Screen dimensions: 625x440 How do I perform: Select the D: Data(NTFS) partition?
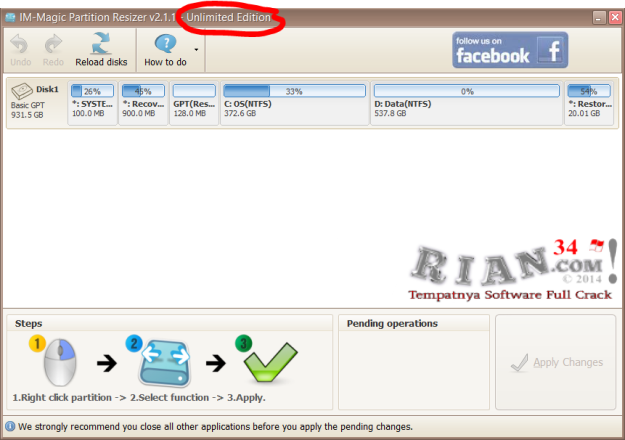466,103
